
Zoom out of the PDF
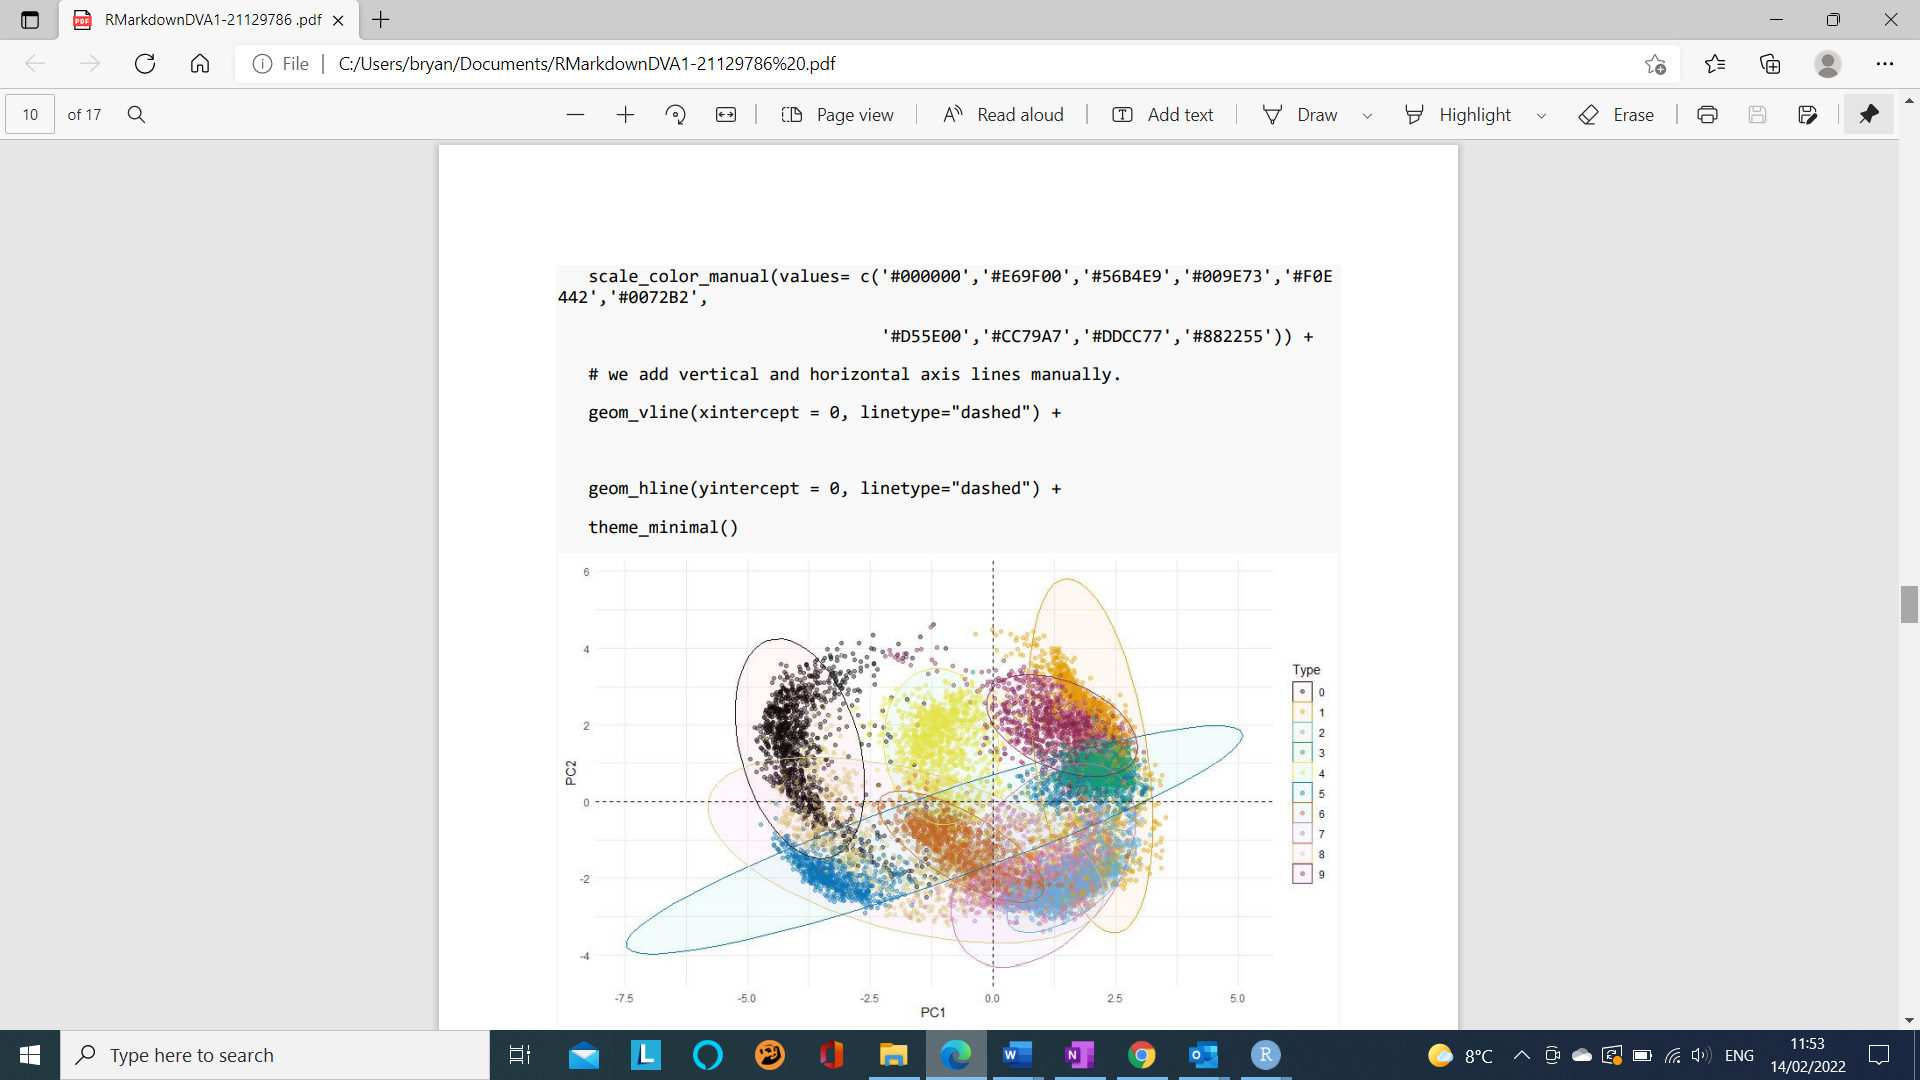coord(575,114)
